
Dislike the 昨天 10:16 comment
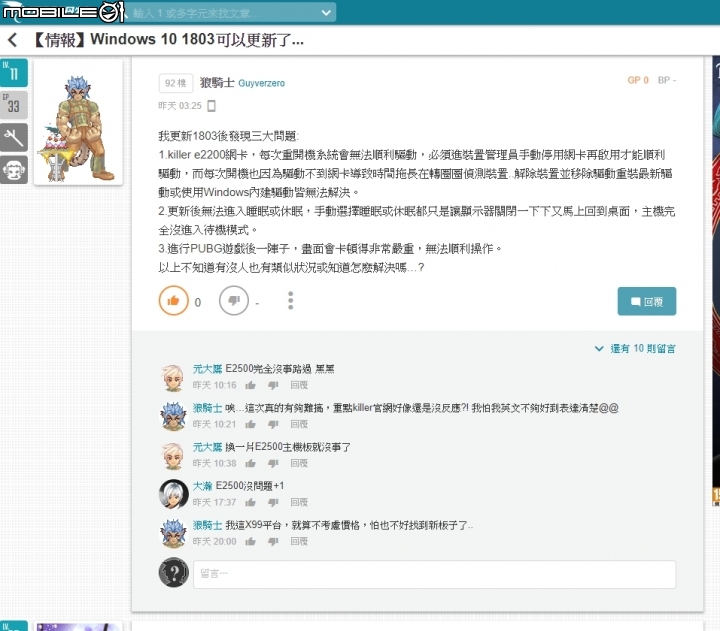coord(273,385)
